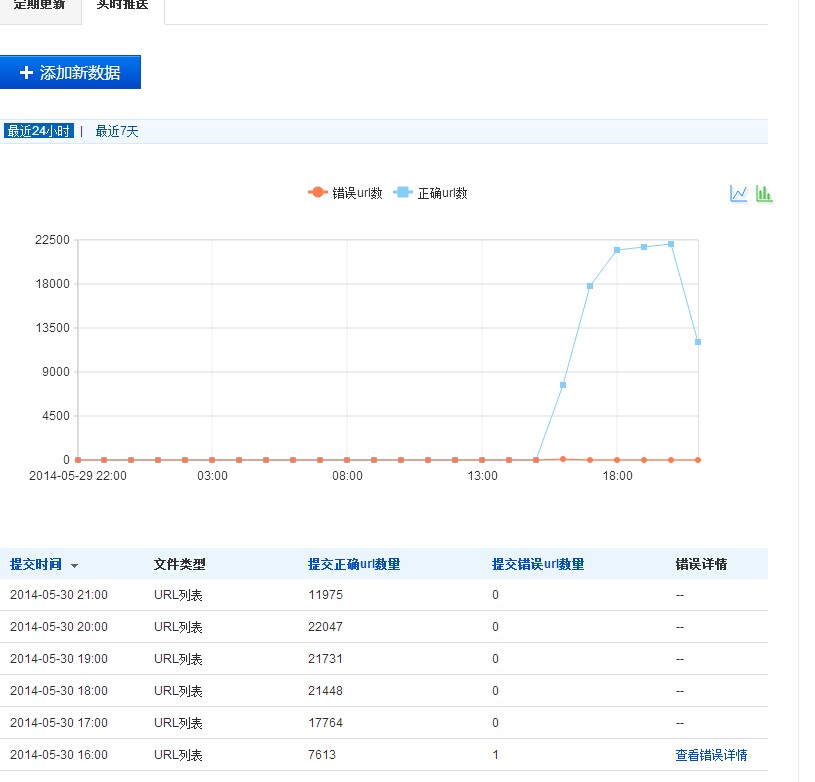Click blue data point near 7613 on chart

pyautogui.click(x=563, y=385)
